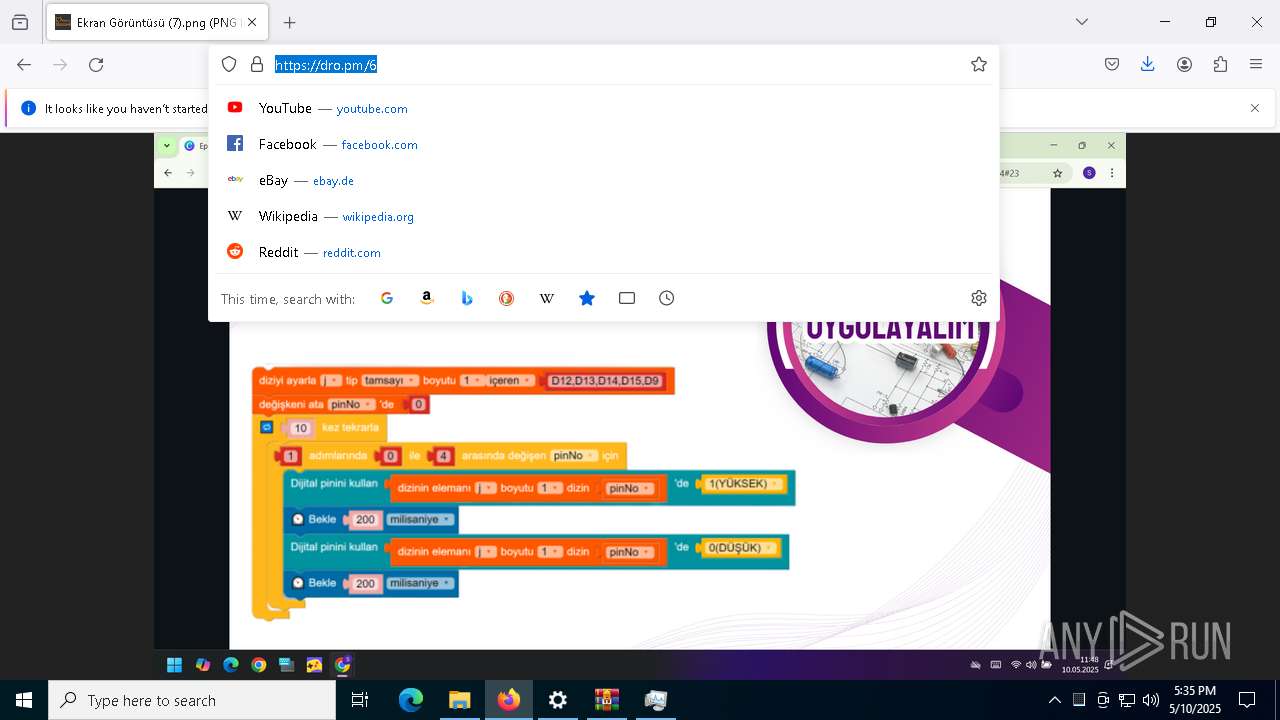Open Firefox account menu
This screenshot has width=1280, height=720.
(1184, 64)
